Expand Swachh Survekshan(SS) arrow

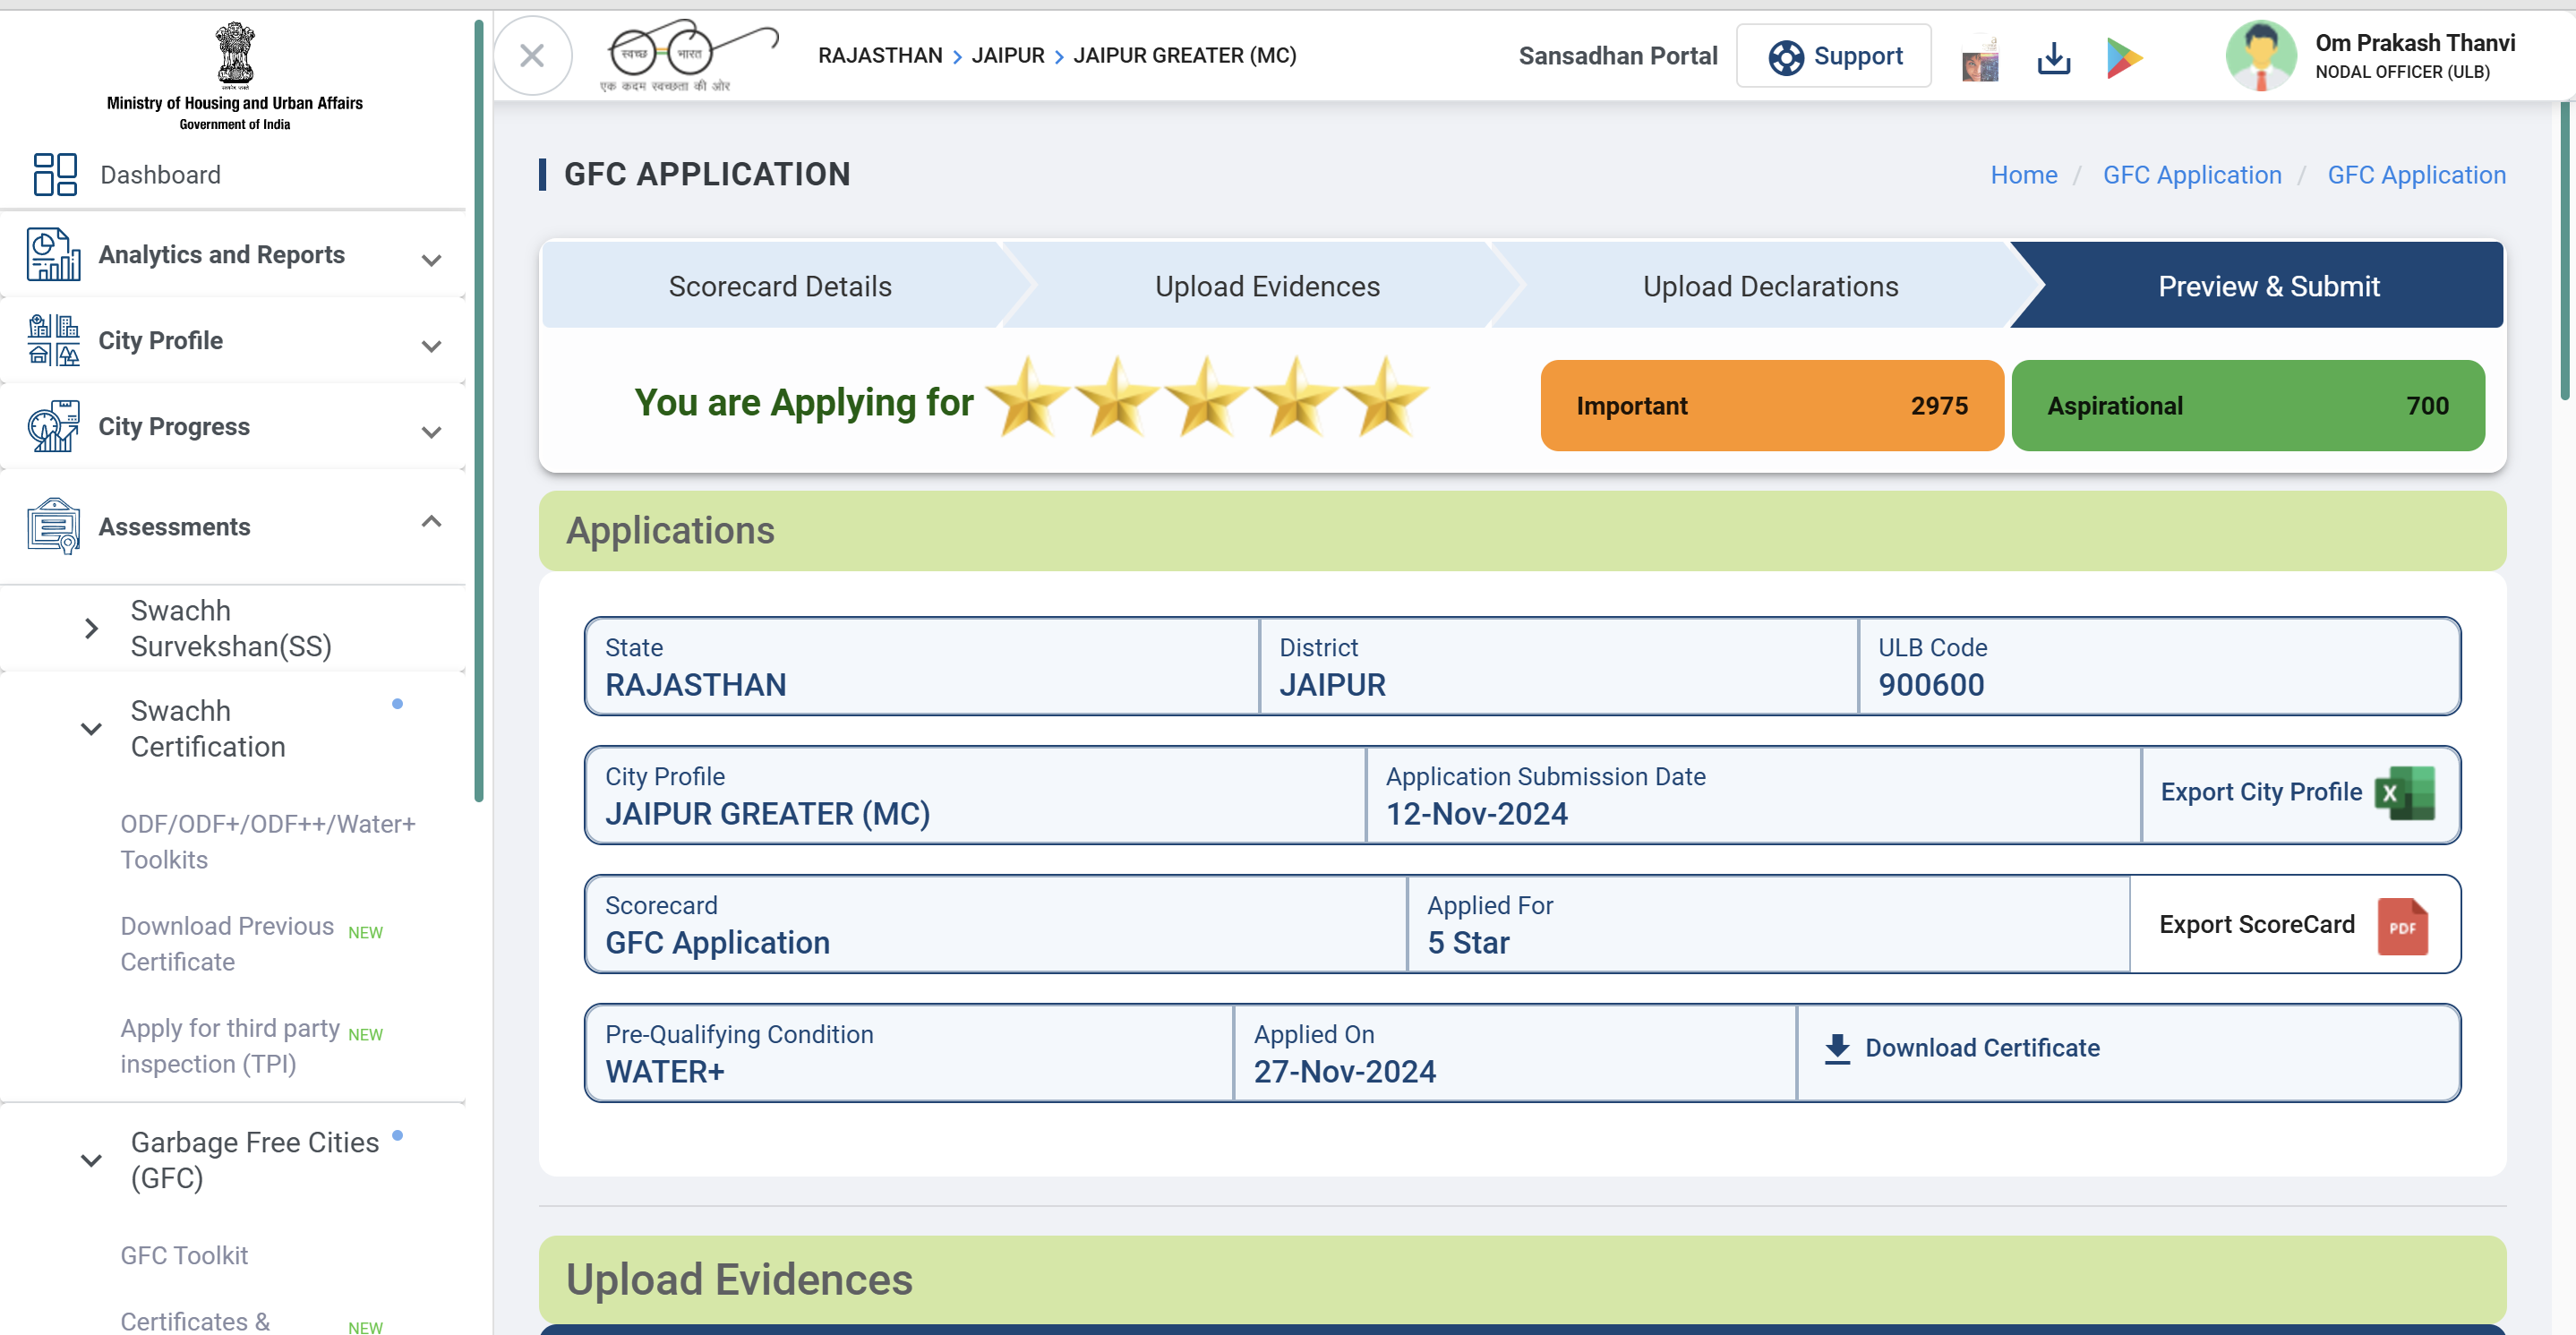tap(91, 628)
